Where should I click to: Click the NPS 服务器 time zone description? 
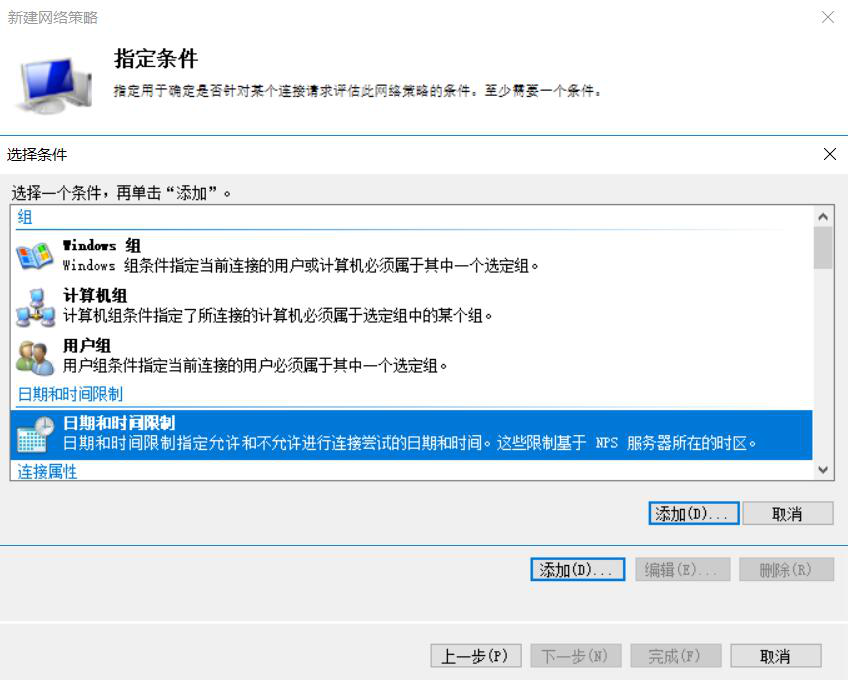click(x=409, y=443)
